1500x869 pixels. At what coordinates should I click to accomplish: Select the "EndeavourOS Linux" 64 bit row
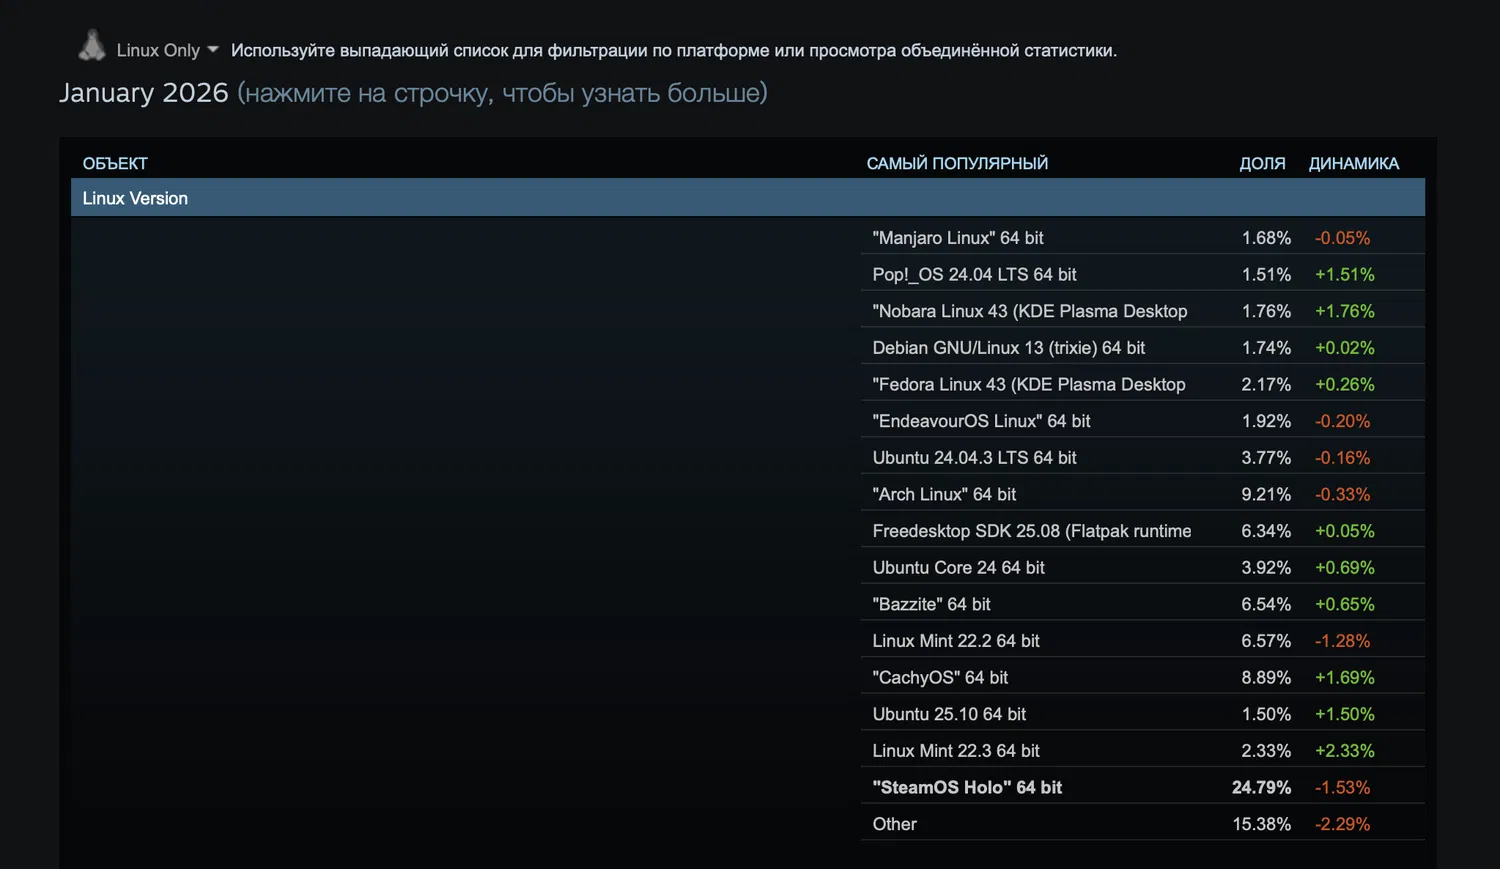(981, 421)
